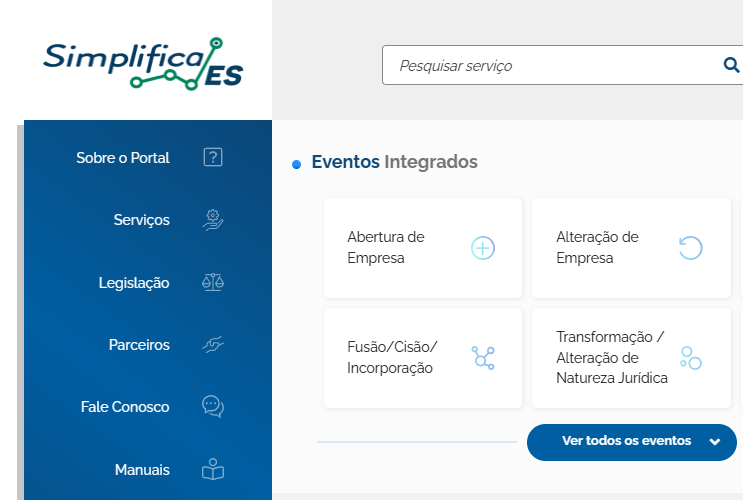Open the Legislação menu item
The image size is (743, 500).
pos(134,283)
